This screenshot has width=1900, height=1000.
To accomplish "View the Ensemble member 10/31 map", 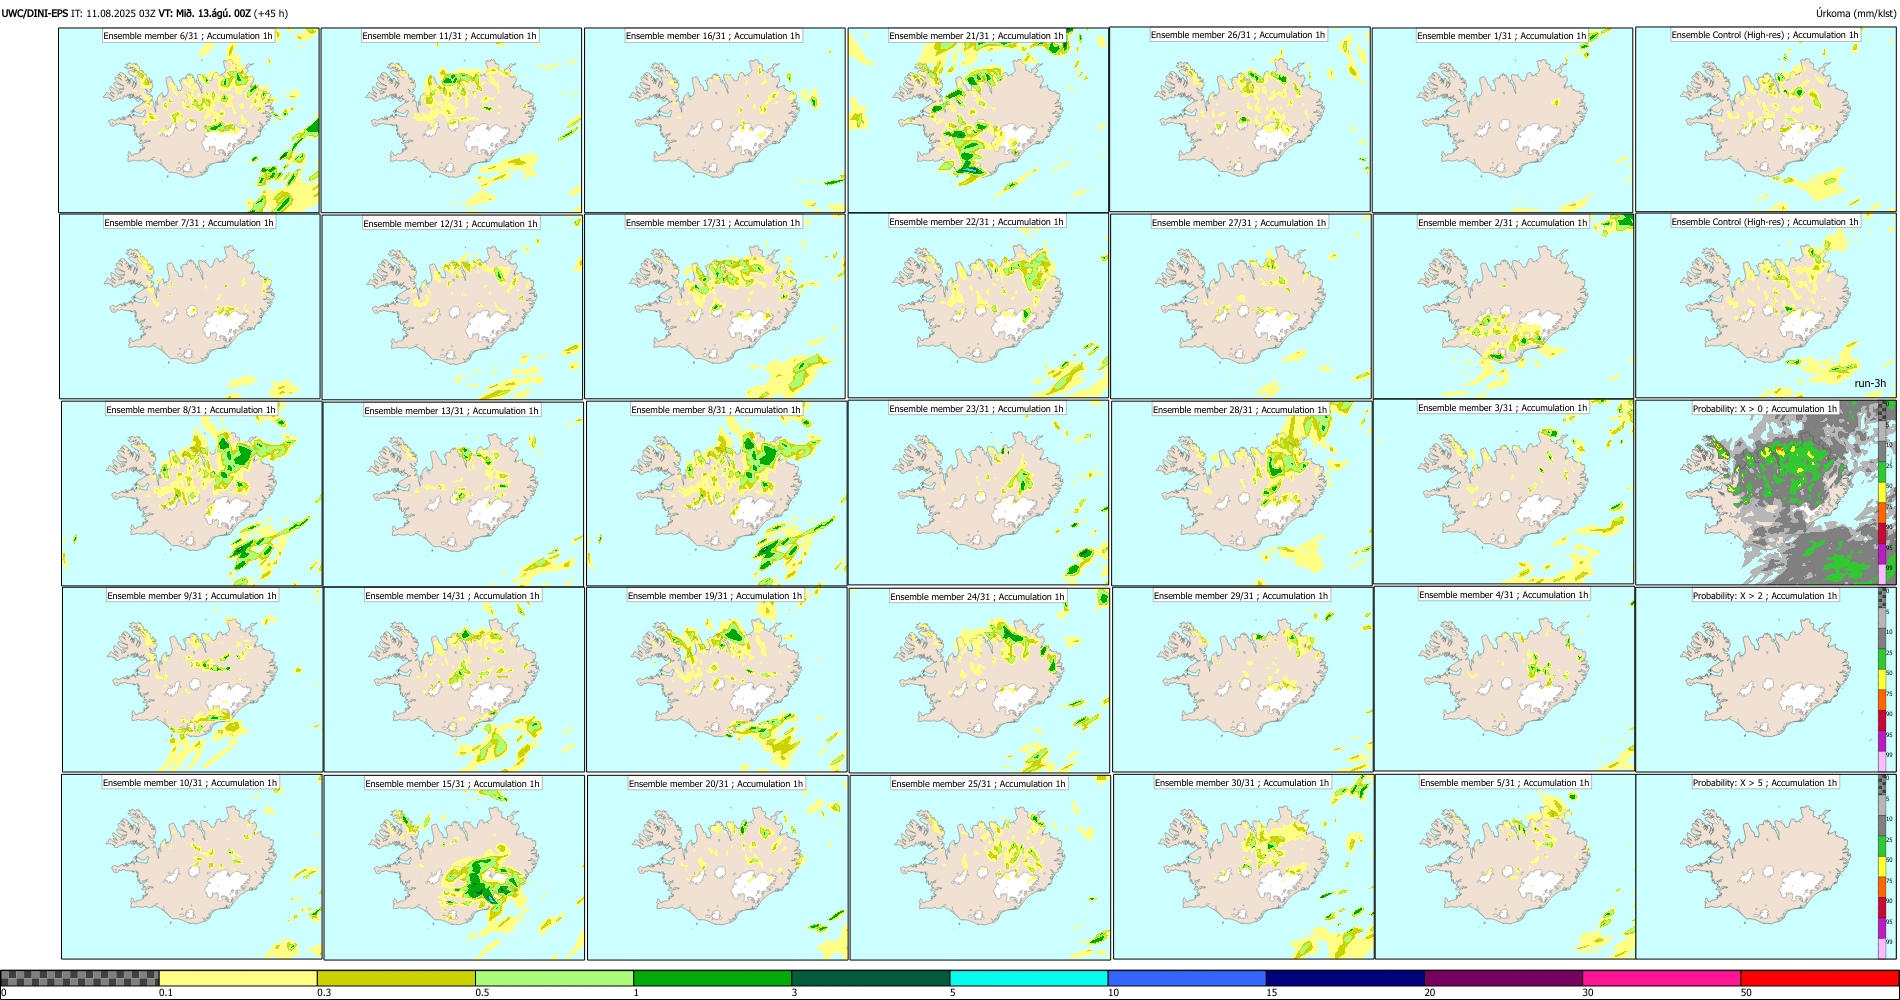I will tap(192, 867).
